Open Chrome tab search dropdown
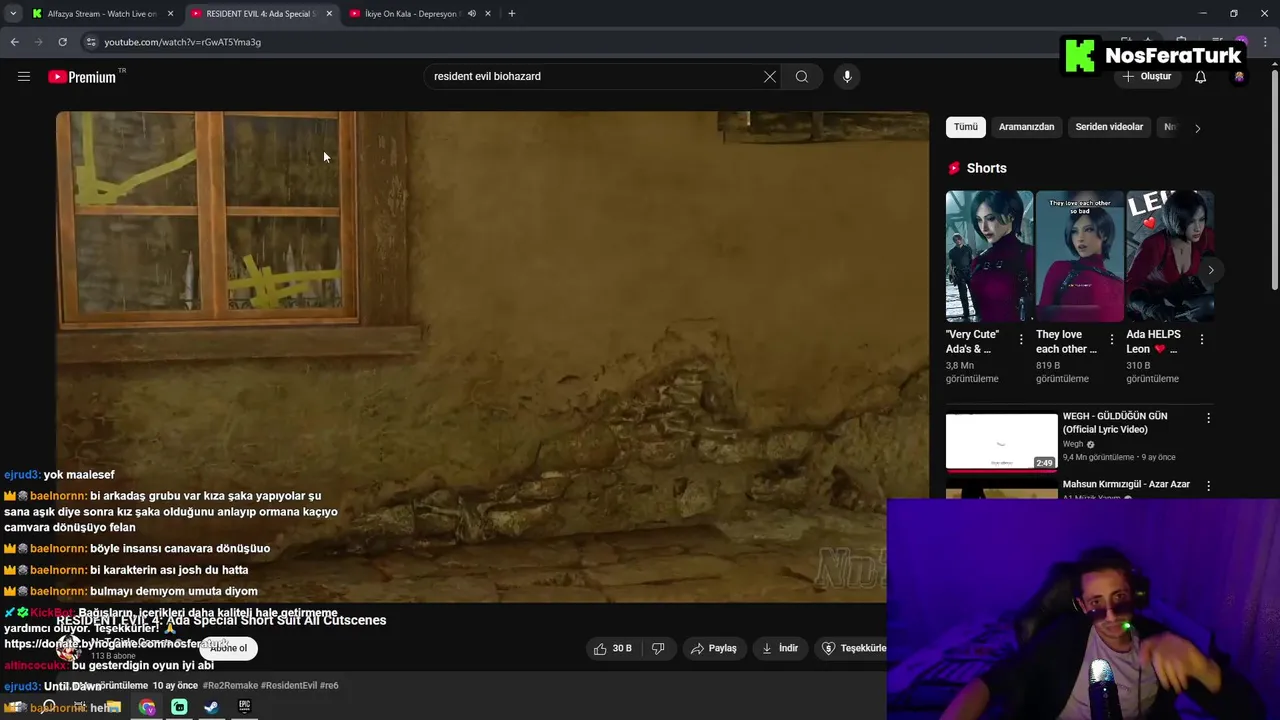This screenshot has height=720, width=1280. 13,14
